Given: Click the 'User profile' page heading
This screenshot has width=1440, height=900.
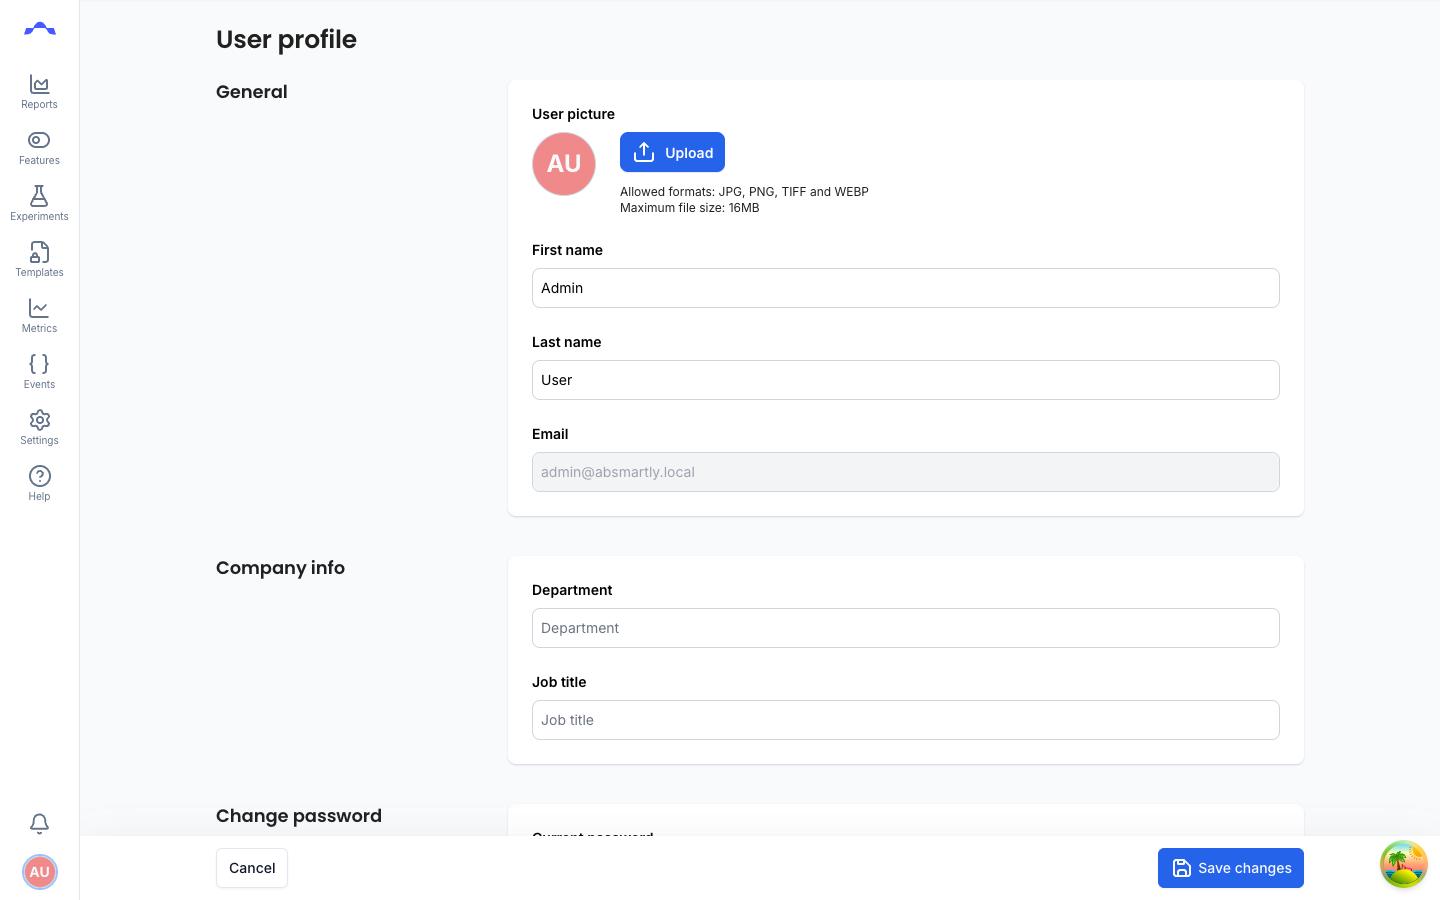Looking at the screenshot, I should pyautogui.click(x=286, y=39).
